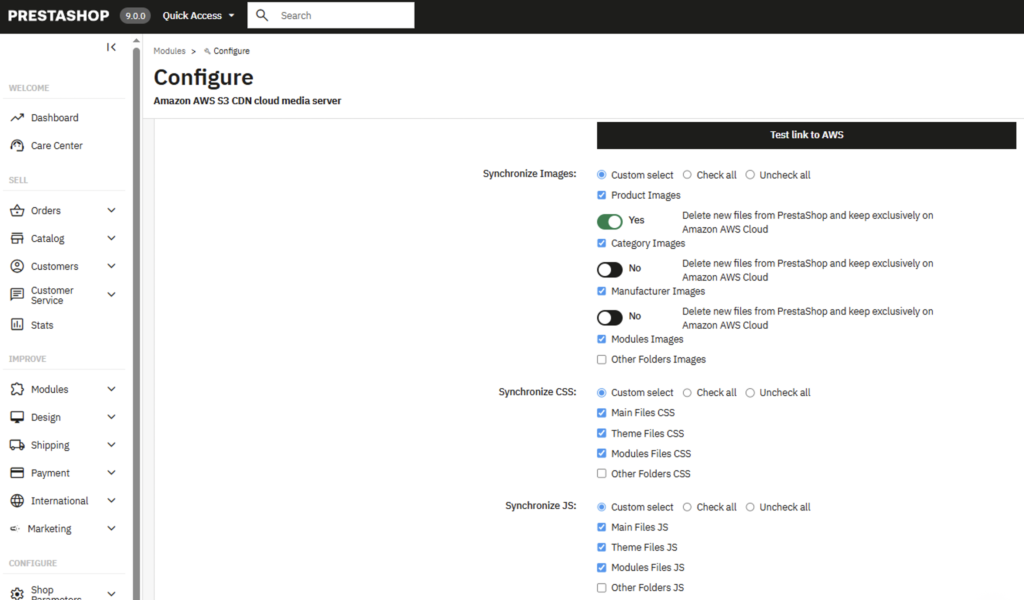Viewport: 1024px width, 600px height.
Task: Focus the Search input field
Action: point(330,15)
